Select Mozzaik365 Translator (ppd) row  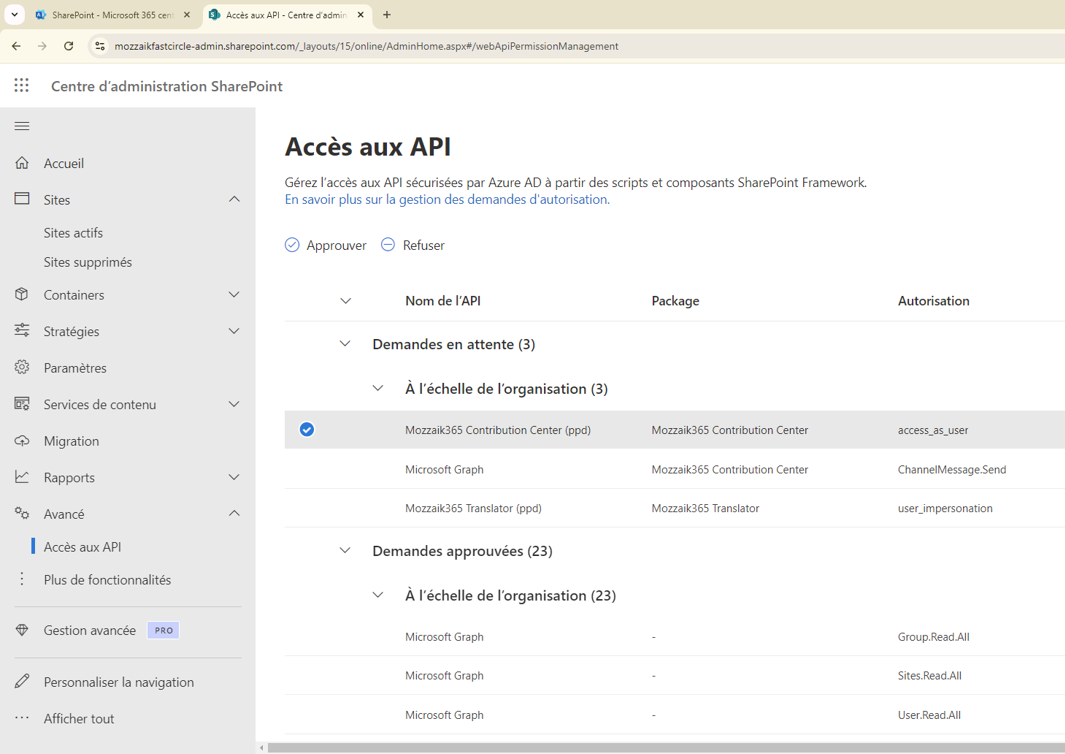point(674,508)
